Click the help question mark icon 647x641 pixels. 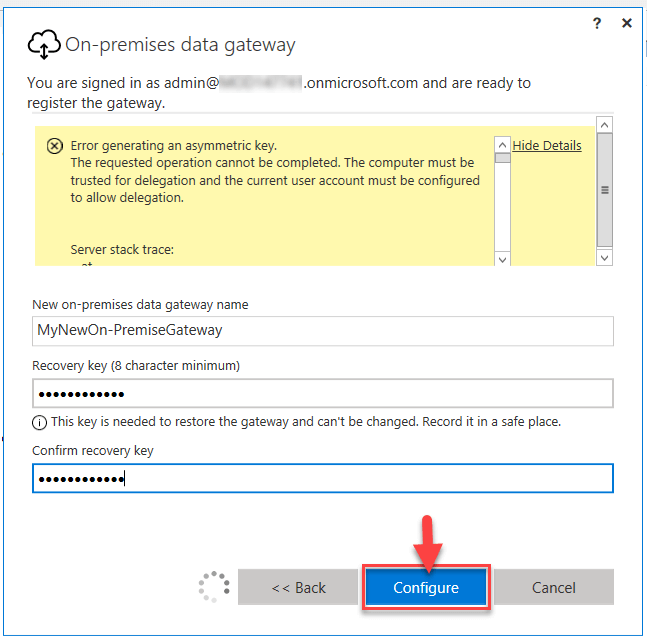(x=597, y=23)
